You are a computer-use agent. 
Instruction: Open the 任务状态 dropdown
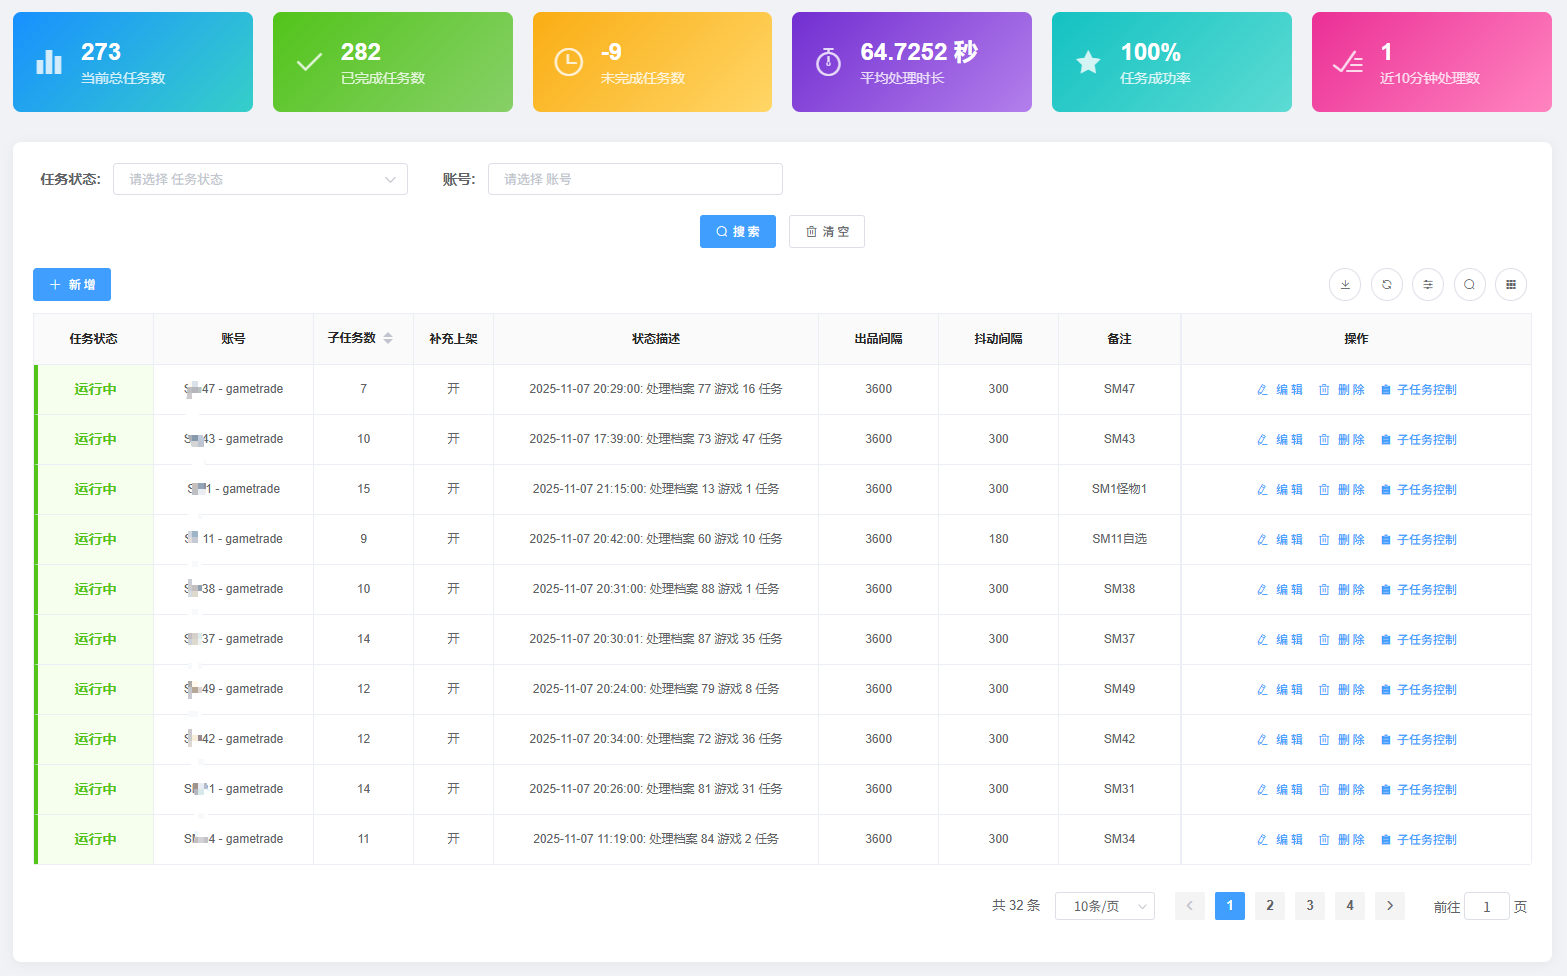[260, 179]
